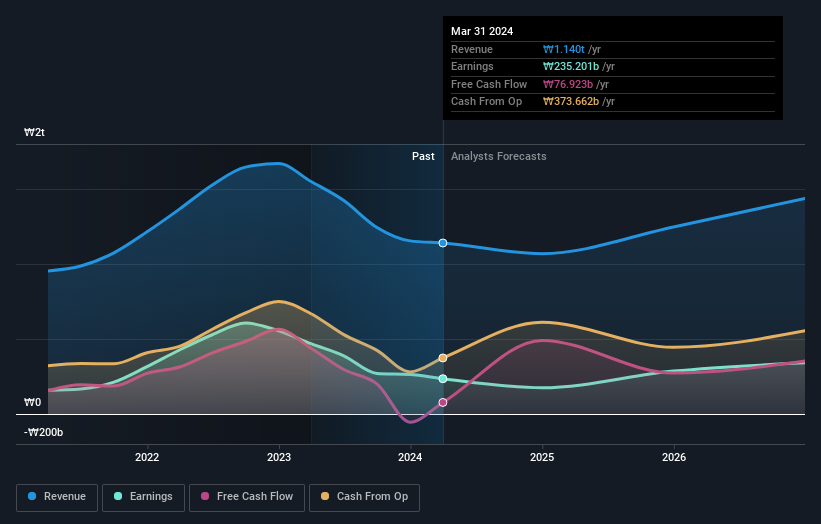Click the Mar 31 2024 tooltip date

(482, 31)
